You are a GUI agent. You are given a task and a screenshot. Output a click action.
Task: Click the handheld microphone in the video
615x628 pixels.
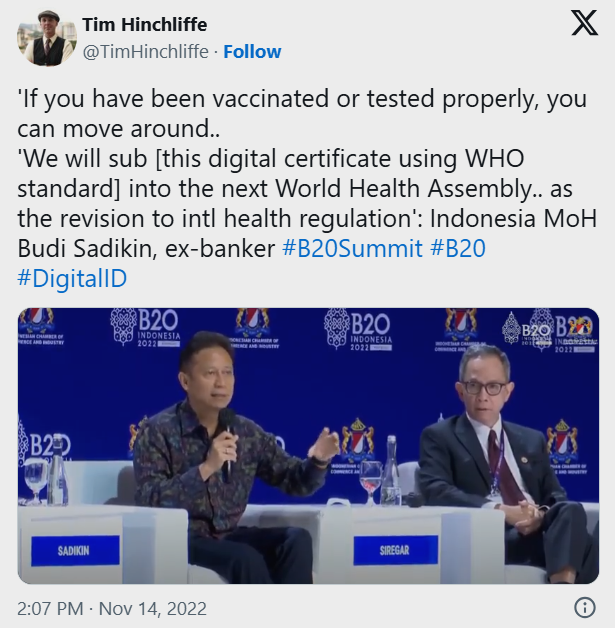[227, 444]
